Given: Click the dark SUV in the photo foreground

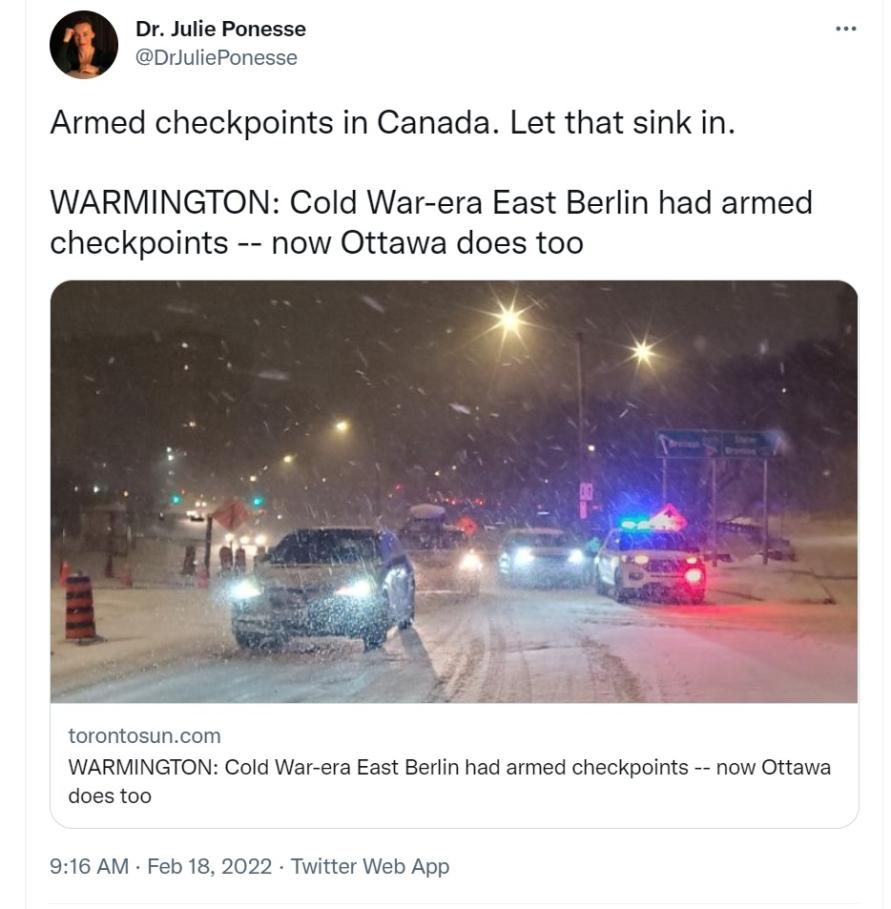Looking at the screenshot, I should [x=323, y=587].
